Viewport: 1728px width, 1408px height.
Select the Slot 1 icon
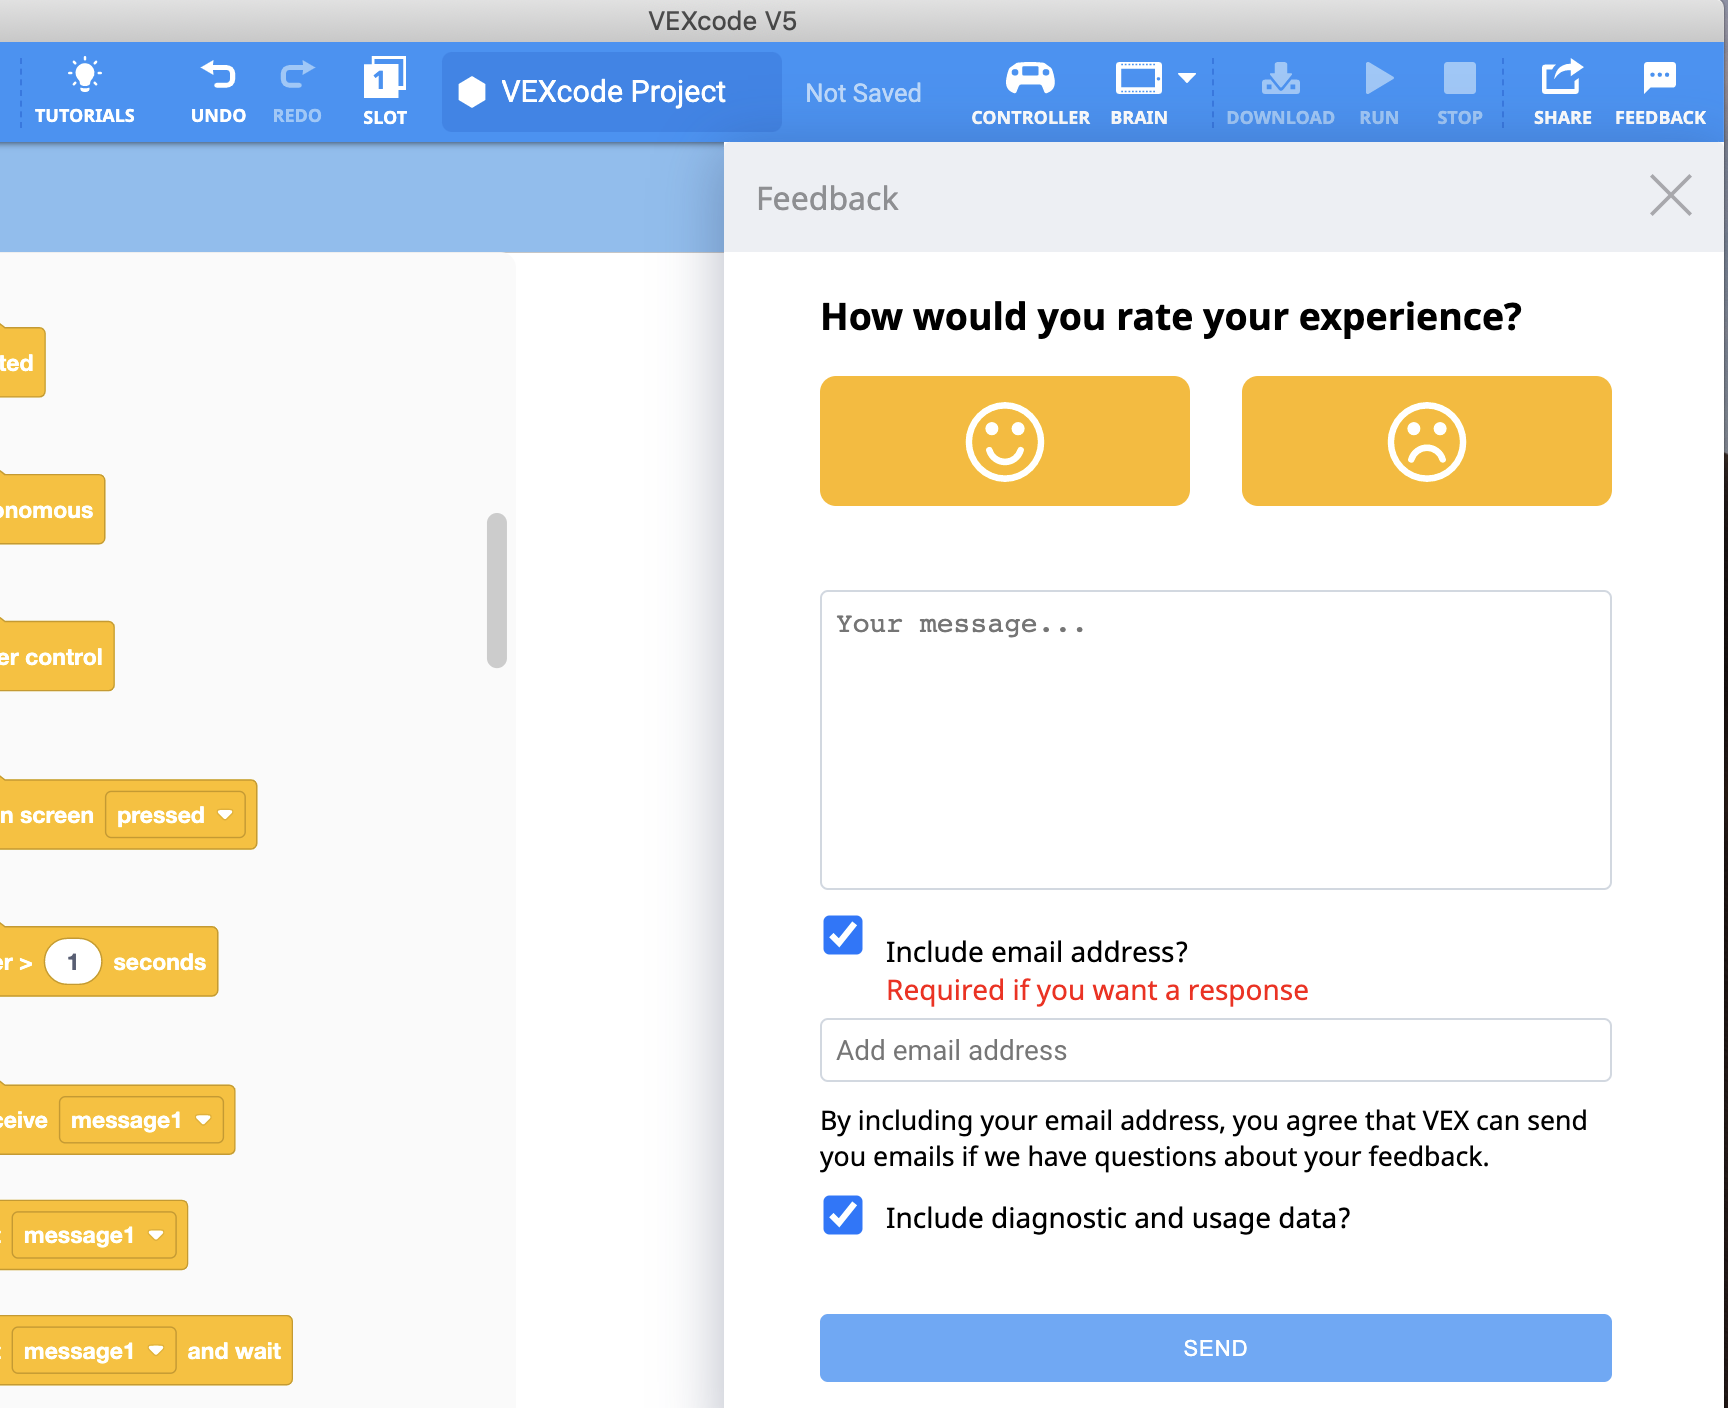coord(384,78)
